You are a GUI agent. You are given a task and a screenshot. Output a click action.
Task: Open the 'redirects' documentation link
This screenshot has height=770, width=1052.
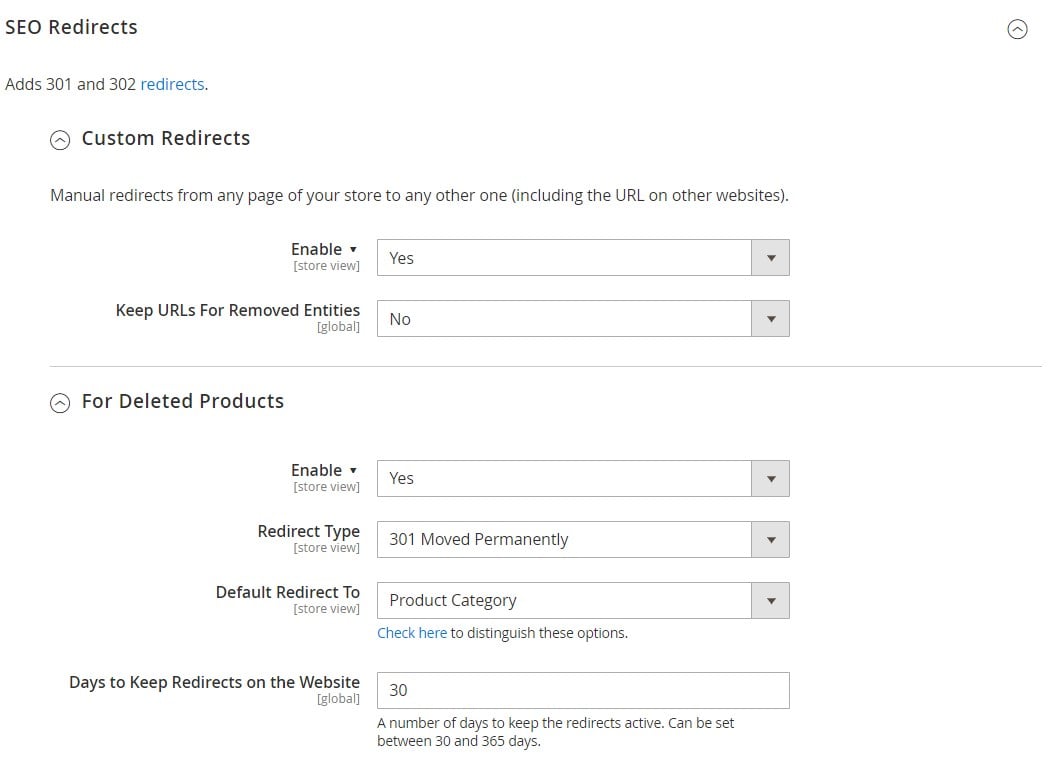tap(172, 85)
